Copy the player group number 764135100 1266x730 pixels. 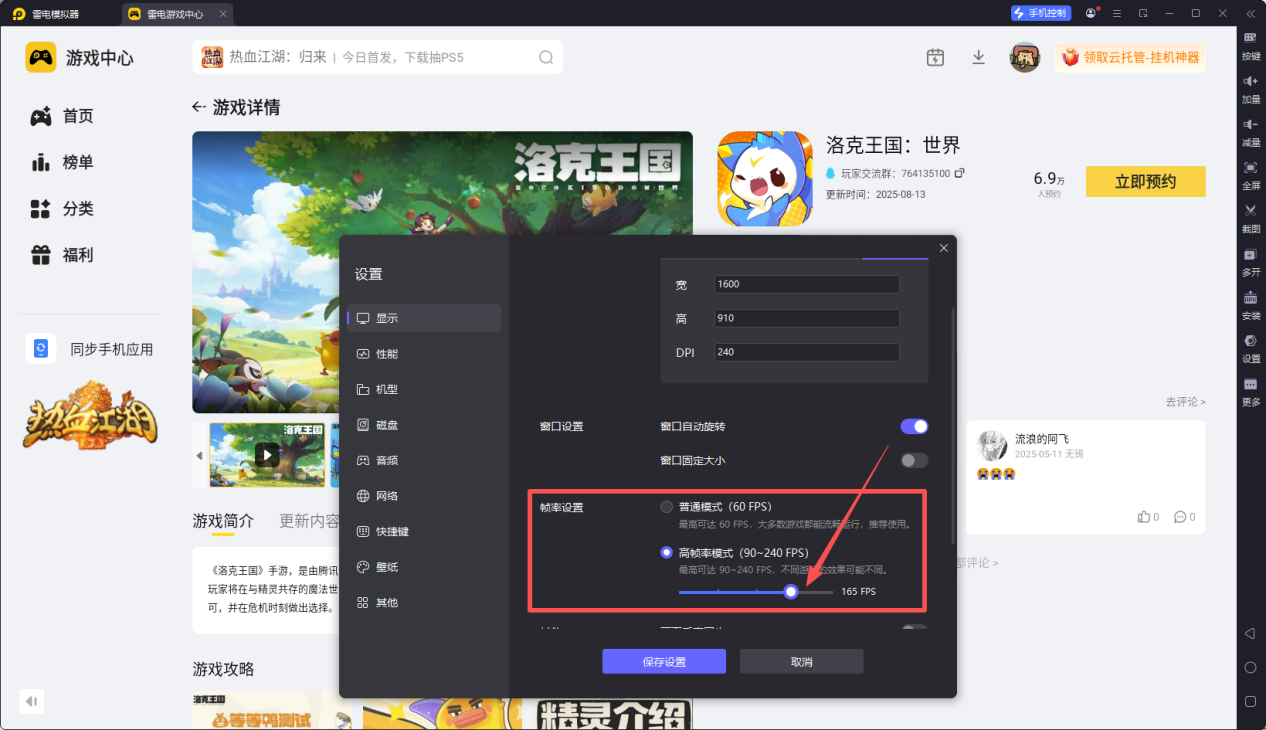coord(960,173)
